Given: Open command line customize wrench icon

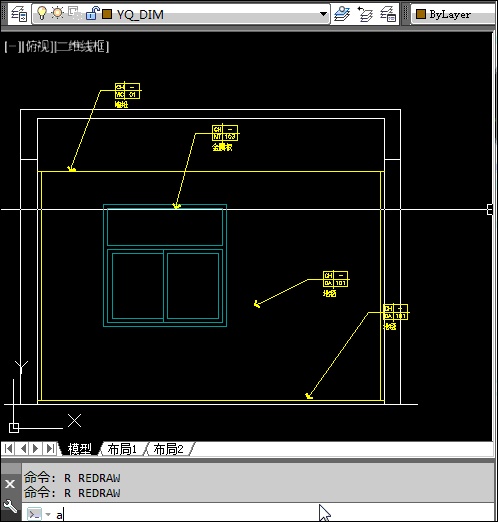Looking at the screenshot, I should click(x=10, y=506).
